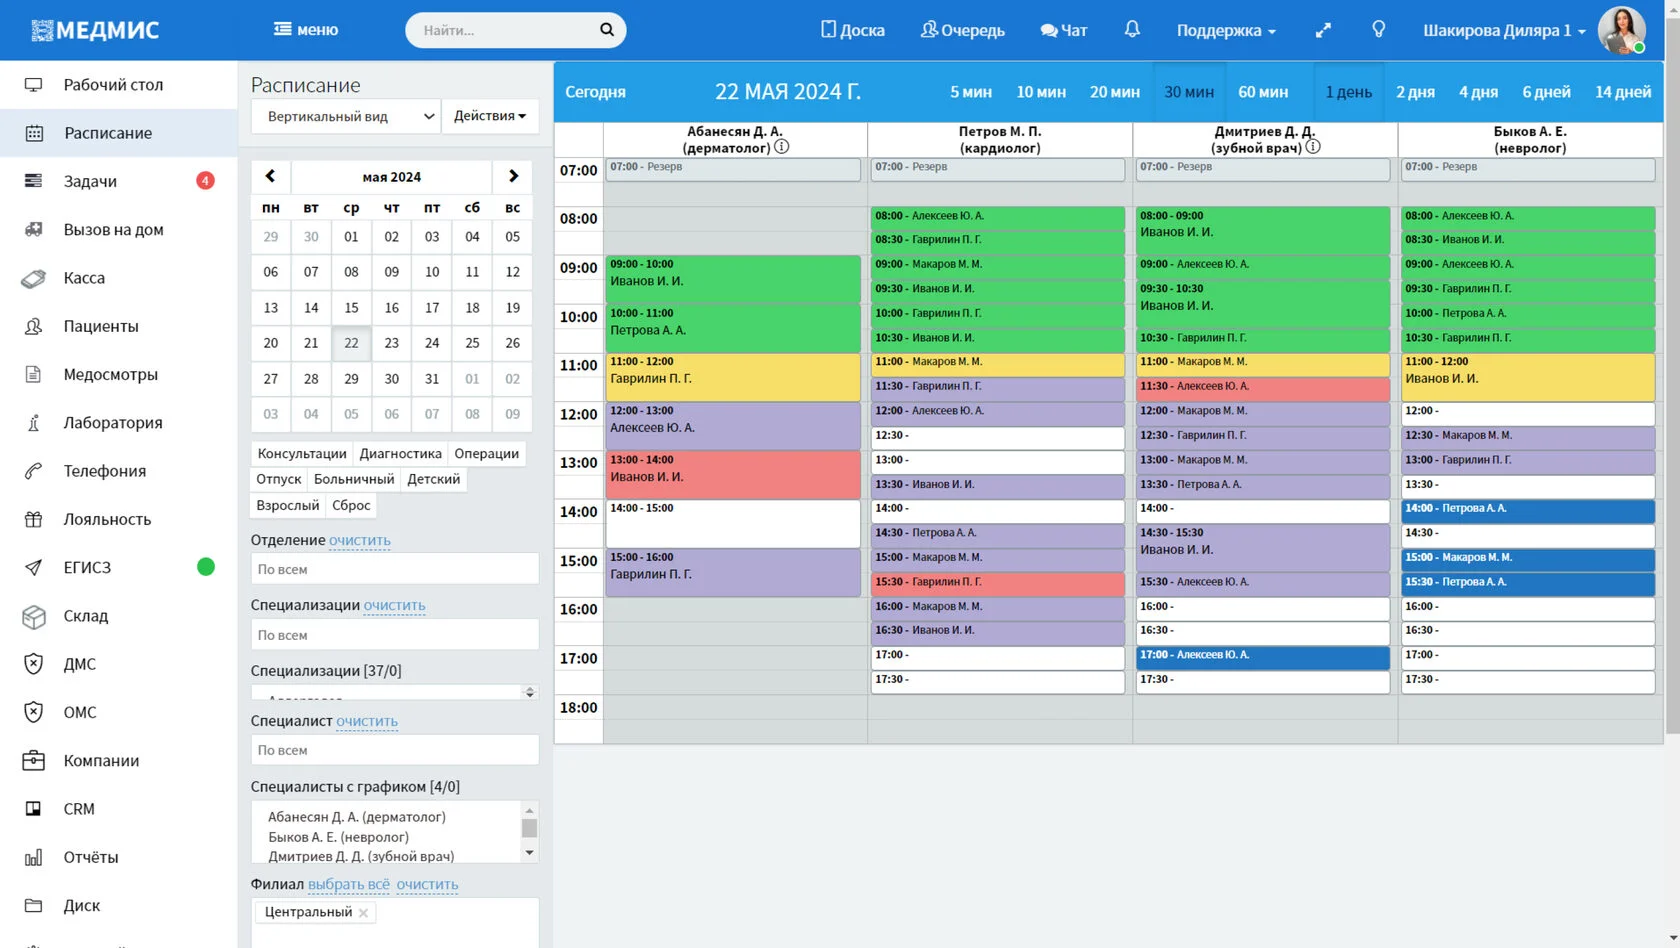Remove the Центральный branch tag
The image size is (1680, 948).
[363, 912]
